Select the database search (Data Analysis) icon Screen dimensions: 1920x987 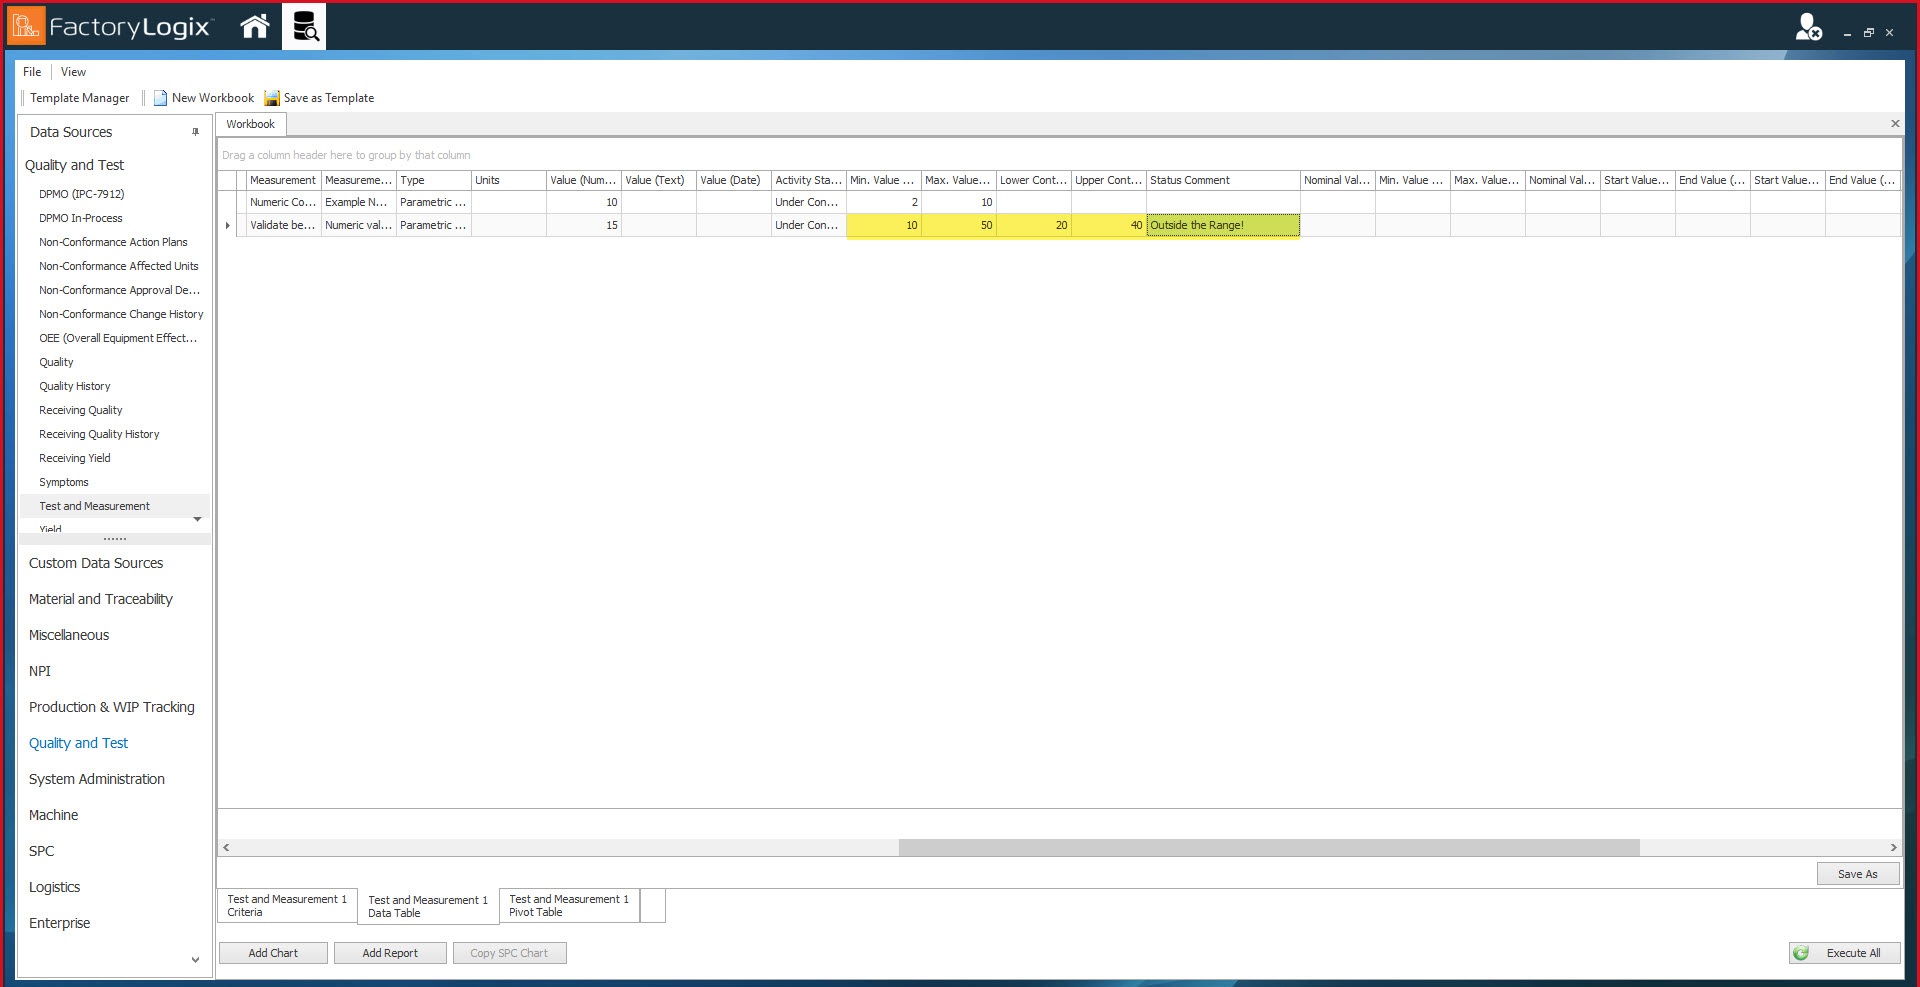coord(304,27)
